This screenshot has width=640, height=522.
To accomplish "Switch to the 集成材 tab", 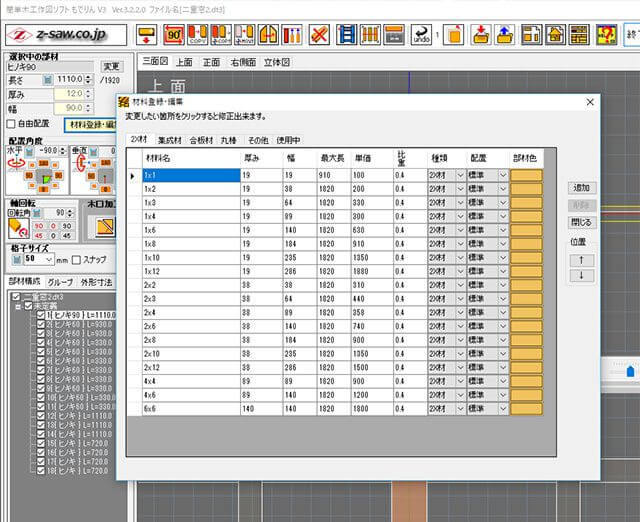I will click(170, 140).
